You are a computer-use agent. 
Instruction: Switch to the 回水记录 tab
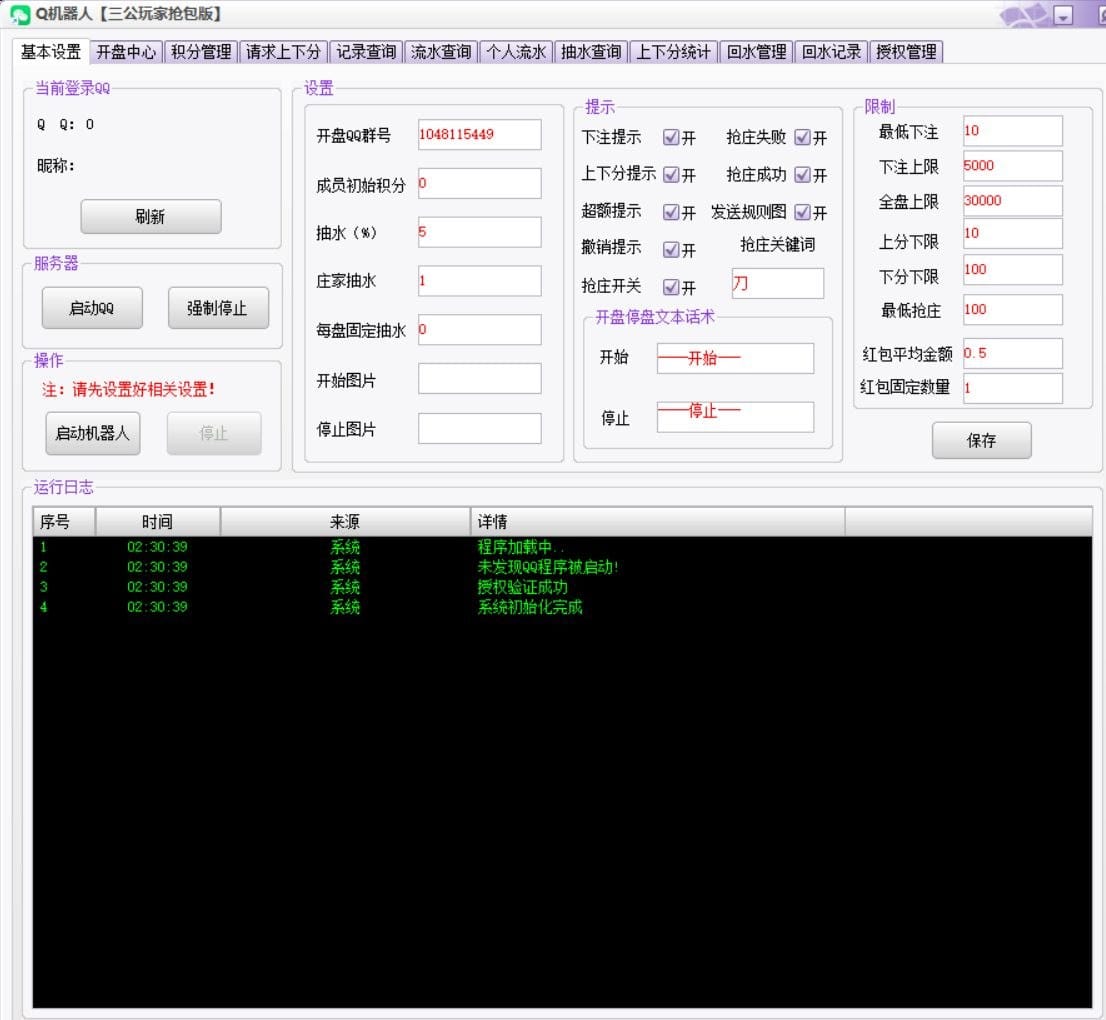pyautogui.click(x=831, y=52)
